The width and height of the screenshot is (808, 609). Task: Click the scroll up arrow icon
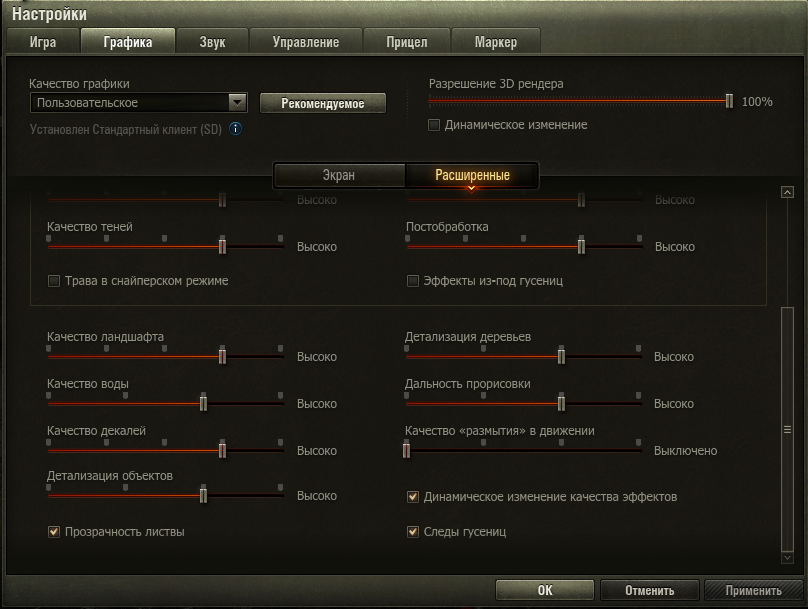tap(787, 192)
